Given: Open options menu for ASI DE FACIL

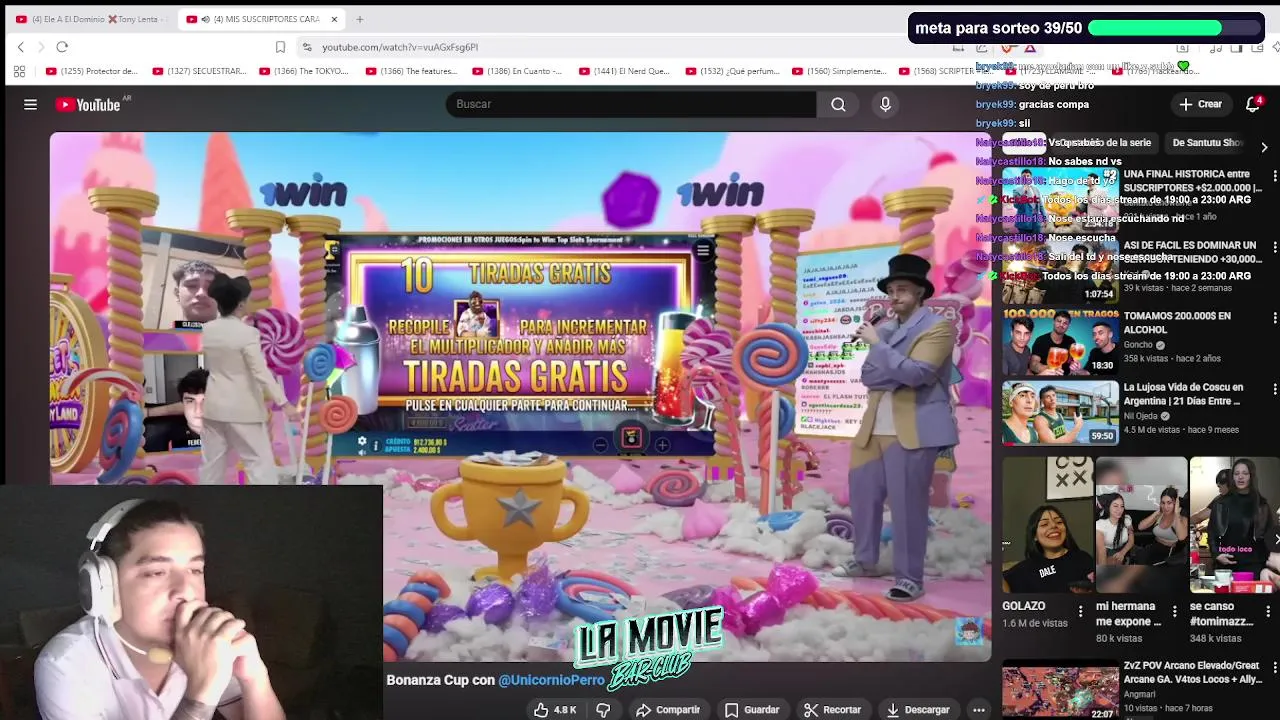Looking at the screenshot, I should coord(1274,247).
